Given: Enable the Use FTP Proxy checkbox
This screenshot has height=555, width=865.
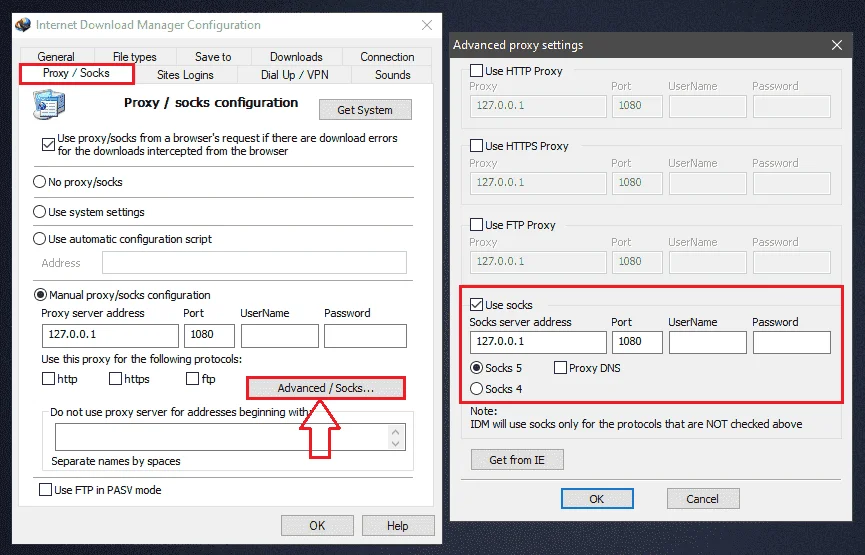Looking at the screenshot, I should (x=476, y=225).
